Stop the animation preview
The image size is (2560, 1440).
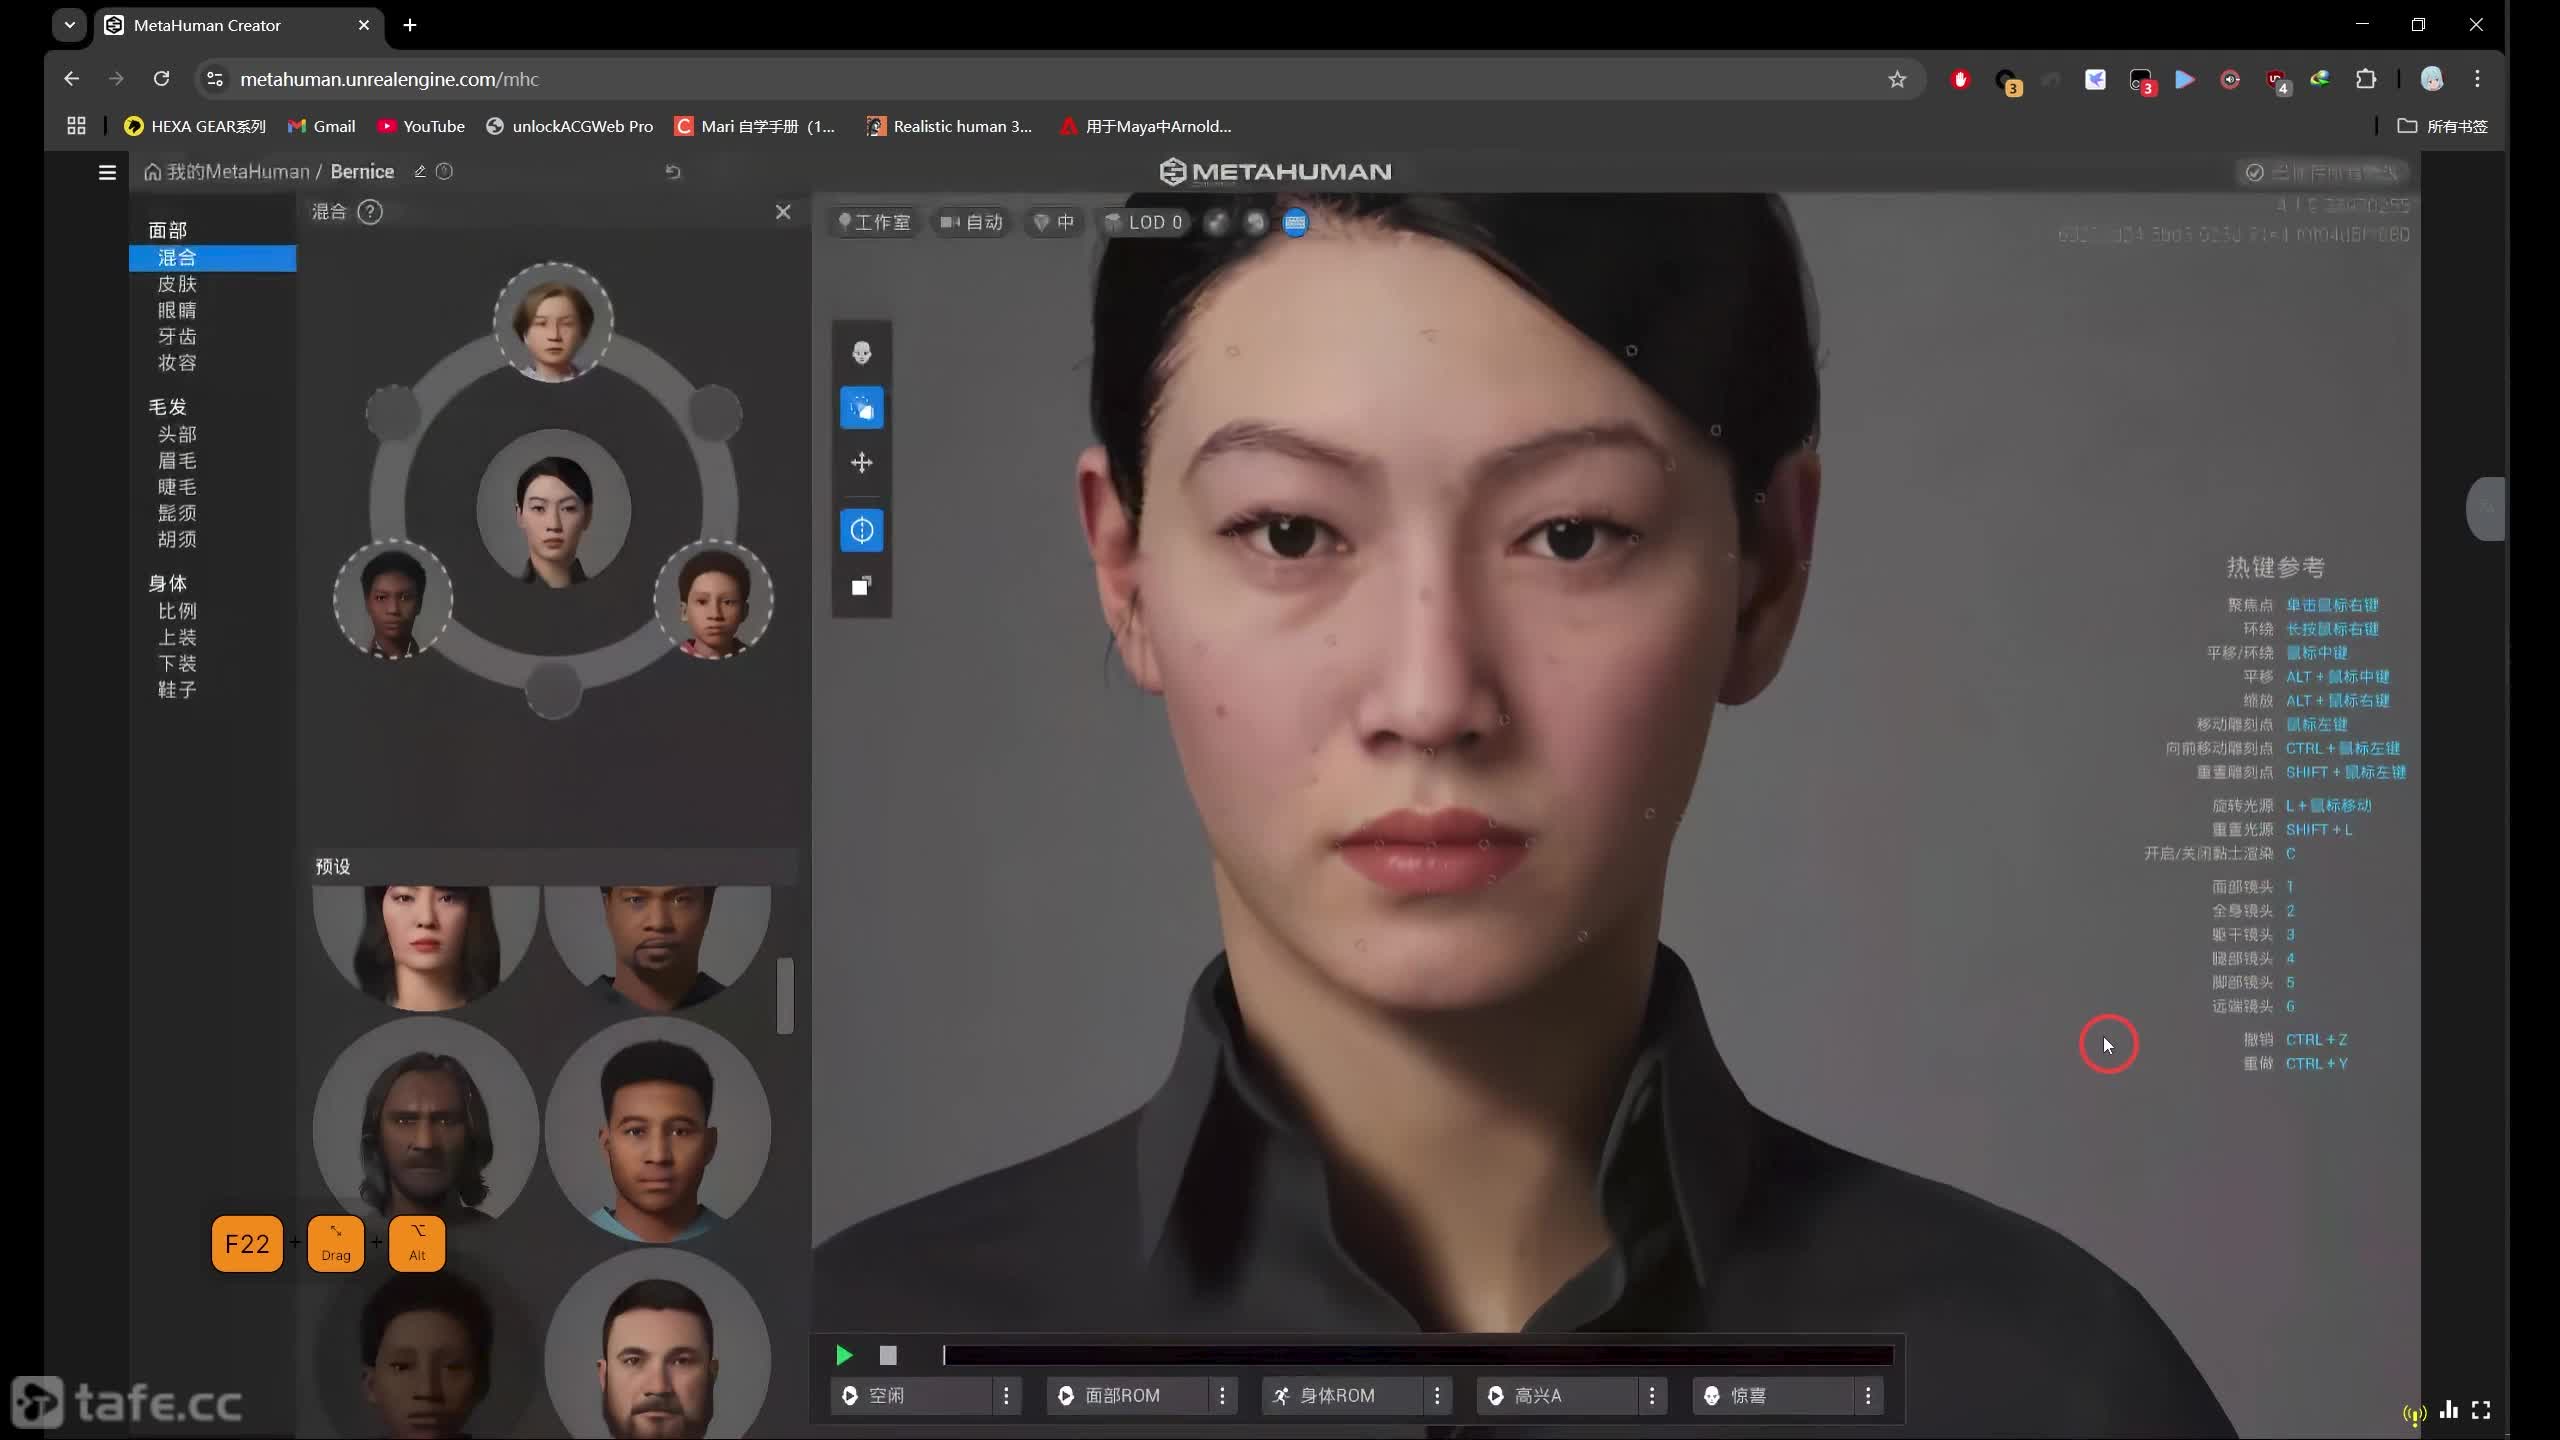pyautogui.click(x=888, y=1355)
